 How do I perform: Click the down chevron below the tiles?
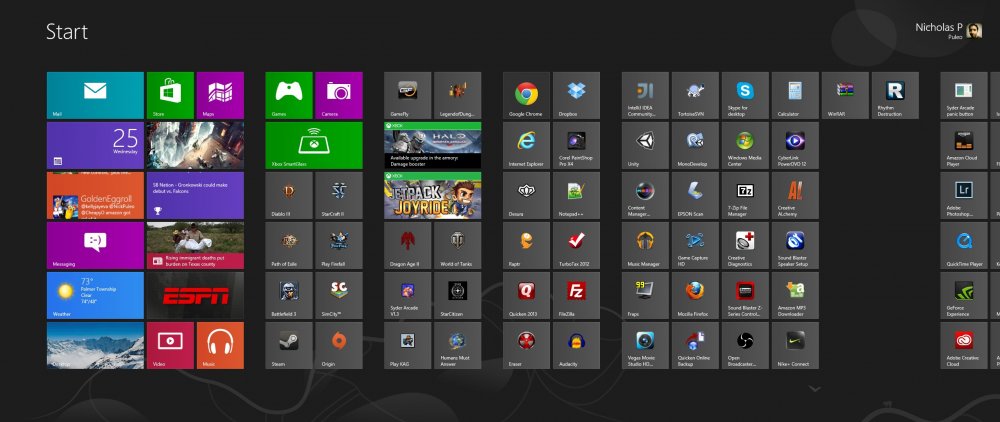[814, 388]
